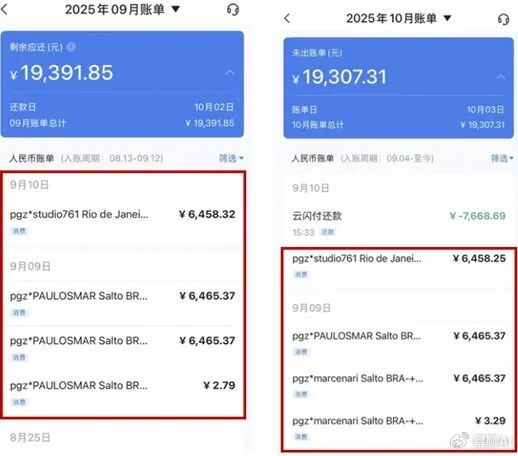Open marcenari transaction of ¥6,465.37

(x=398, y=385)
